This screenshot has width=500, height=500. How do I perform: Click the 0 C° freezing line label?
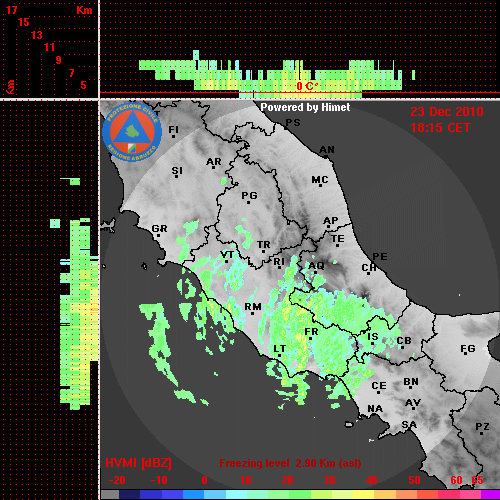tap(307, 86)
